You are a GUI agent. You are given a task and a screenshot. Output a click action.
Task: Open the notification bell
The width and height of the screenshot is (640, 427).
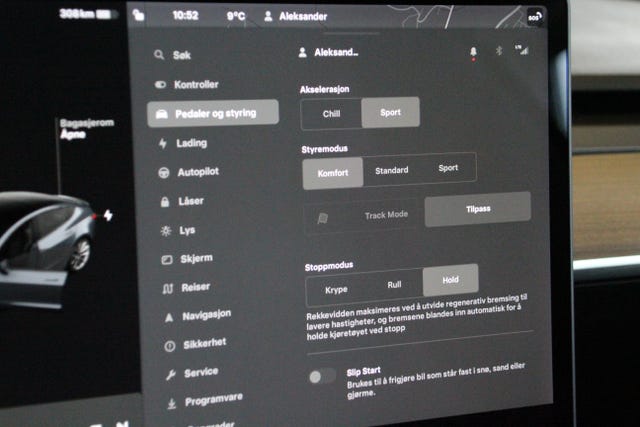(x=473, y=52)
